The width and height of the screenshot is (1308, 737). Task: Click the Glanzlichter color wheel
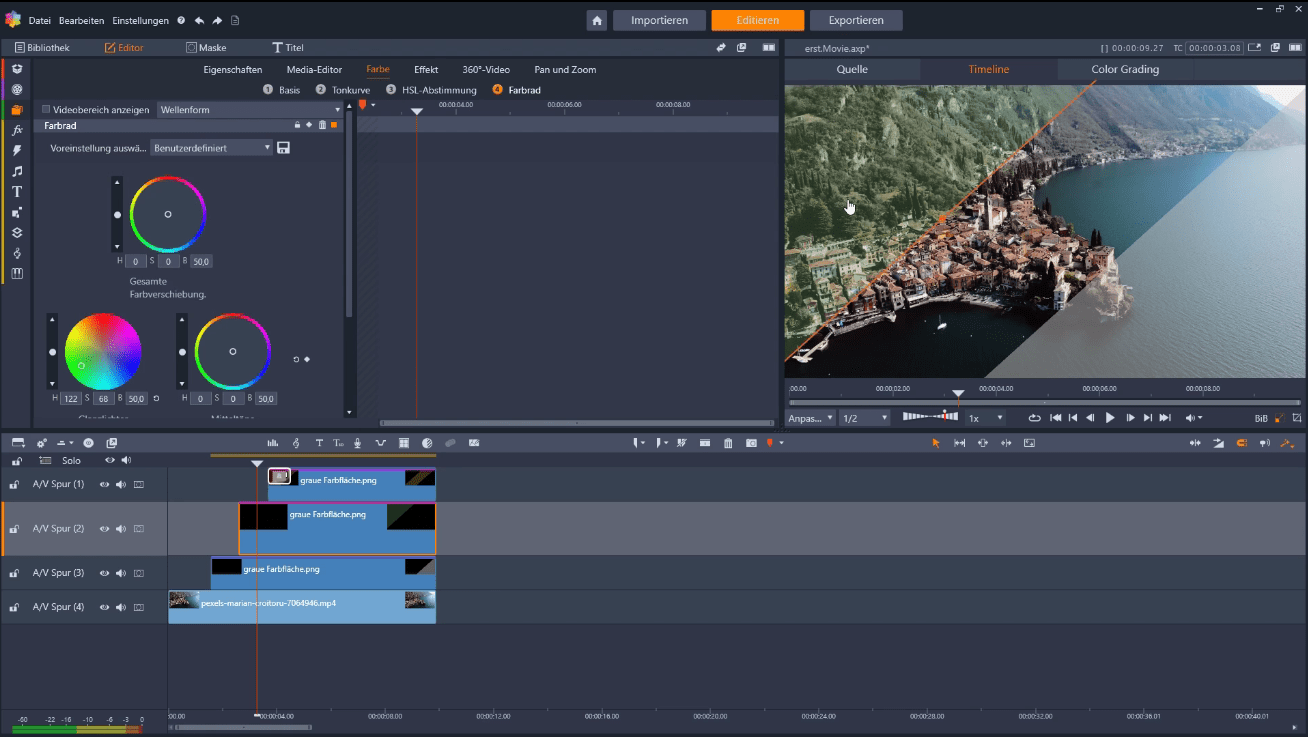(103, 351)
